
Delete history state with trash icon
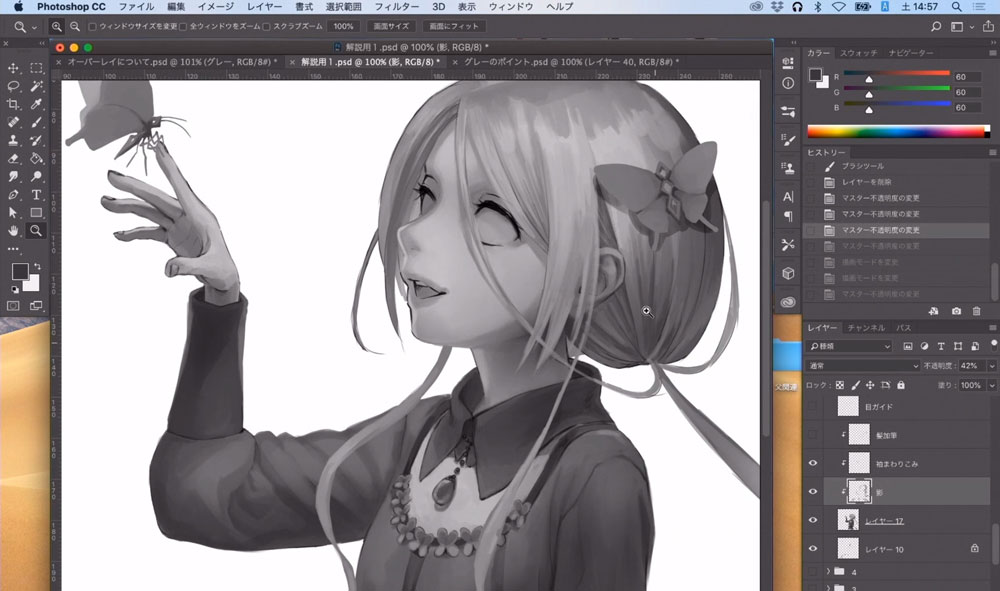[977, 312]
